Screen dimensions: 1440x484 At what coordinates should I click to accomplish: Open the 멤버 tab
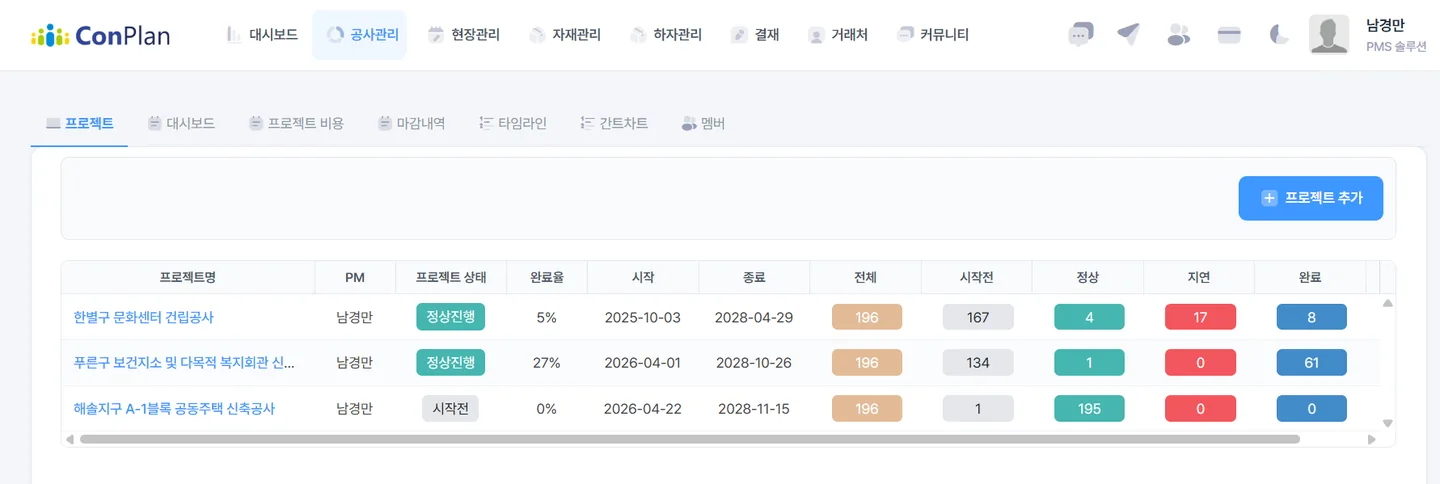703,124
